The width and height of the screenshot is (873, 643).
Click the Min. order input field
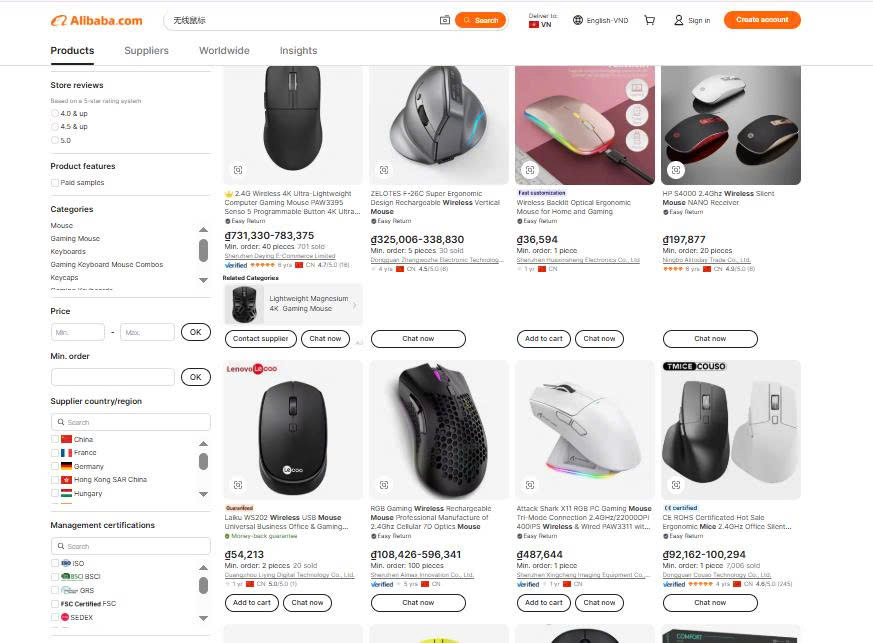pos(112,377)
